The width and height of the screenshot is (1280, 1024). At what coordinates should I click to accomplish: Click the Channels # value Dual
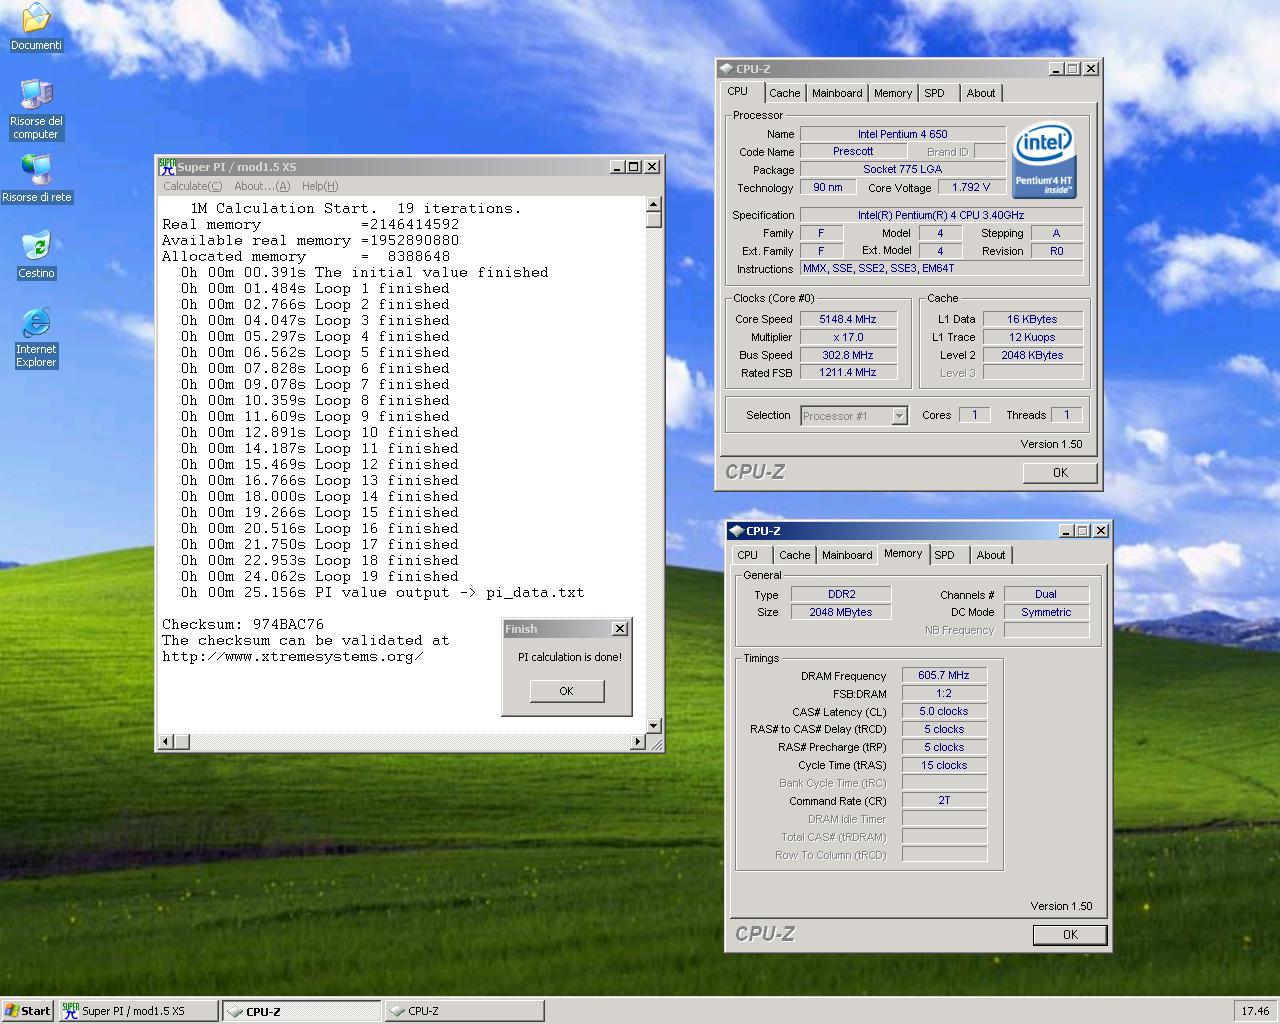(x=1046, y=594)
